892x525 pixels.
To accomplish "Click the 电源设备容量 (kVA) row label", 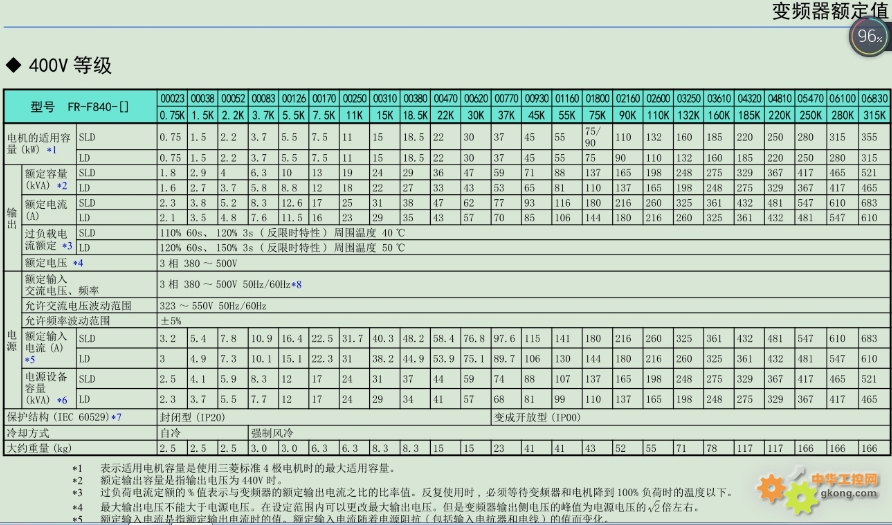I will pyautogui.click(x=46, y=388).
